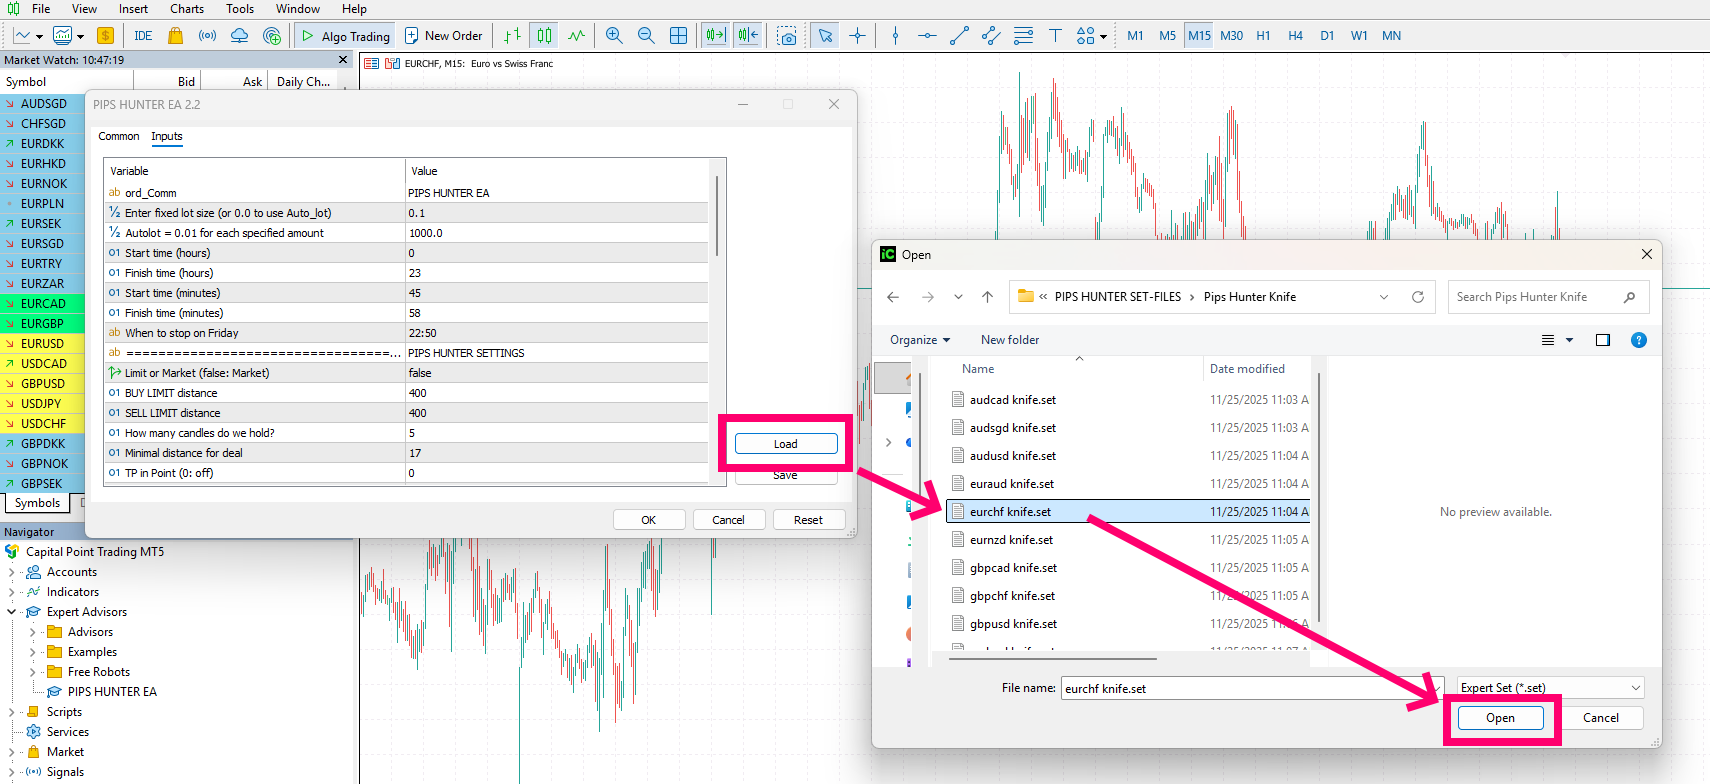Select H4 timeframe
Screen dimensions: 1710x784
(x=1295, y=36)
